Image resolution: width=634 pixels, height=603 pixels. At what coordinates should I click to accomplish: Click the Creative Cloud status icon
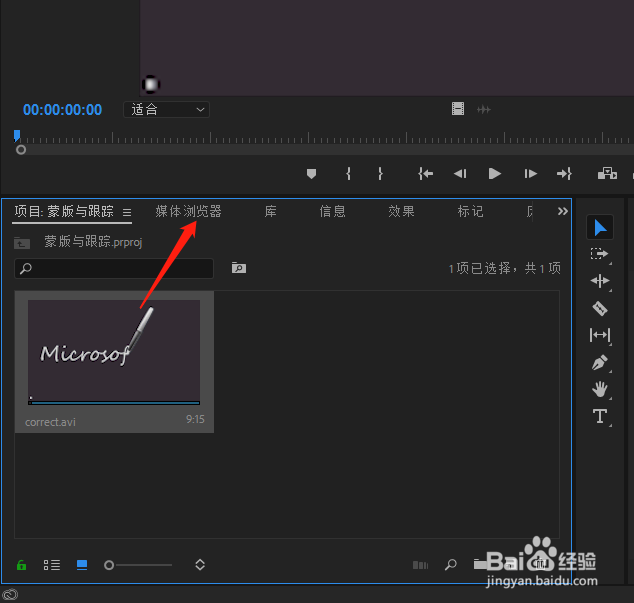10,595
